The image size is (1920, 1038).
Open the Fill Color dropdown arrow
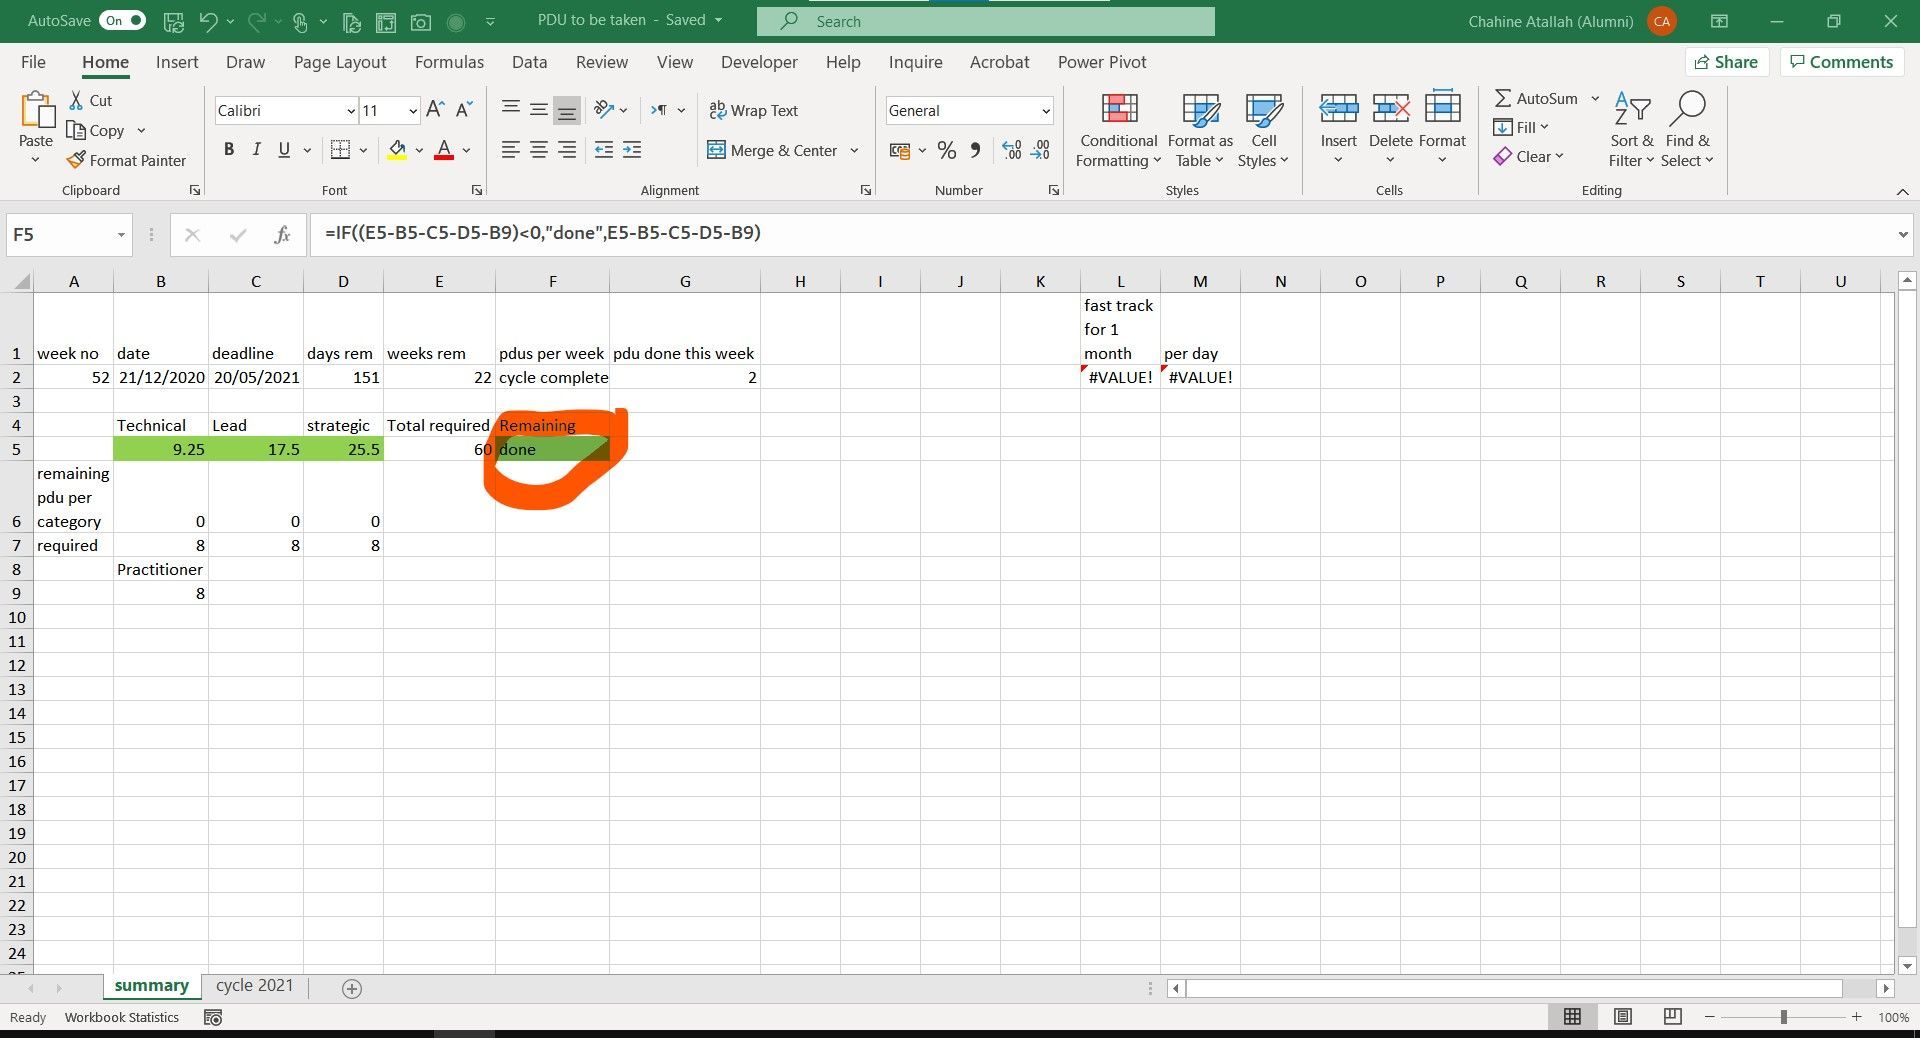419,150
